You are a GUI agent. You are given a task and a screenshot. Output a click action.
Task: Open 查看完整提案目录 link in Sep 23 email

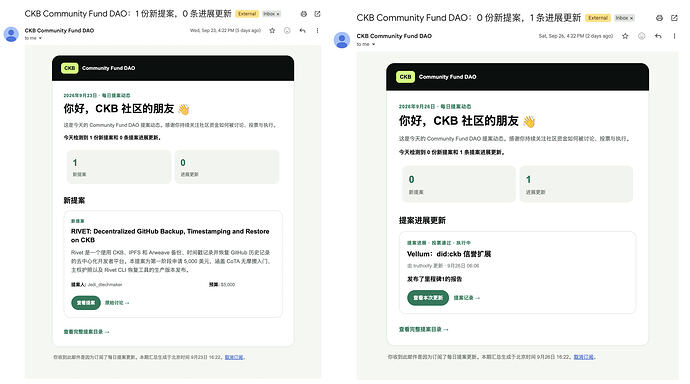[86, 332]
